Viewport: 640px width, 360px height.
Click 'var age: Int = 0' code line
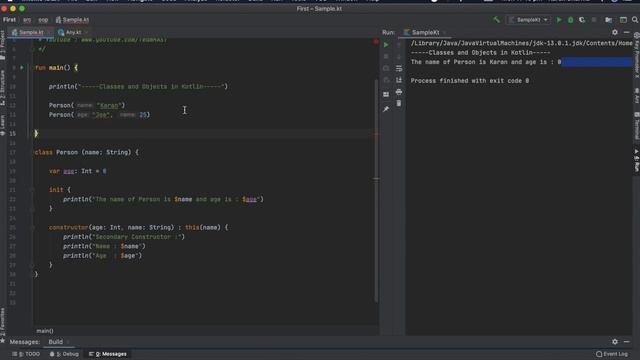[x=78, y=171]
